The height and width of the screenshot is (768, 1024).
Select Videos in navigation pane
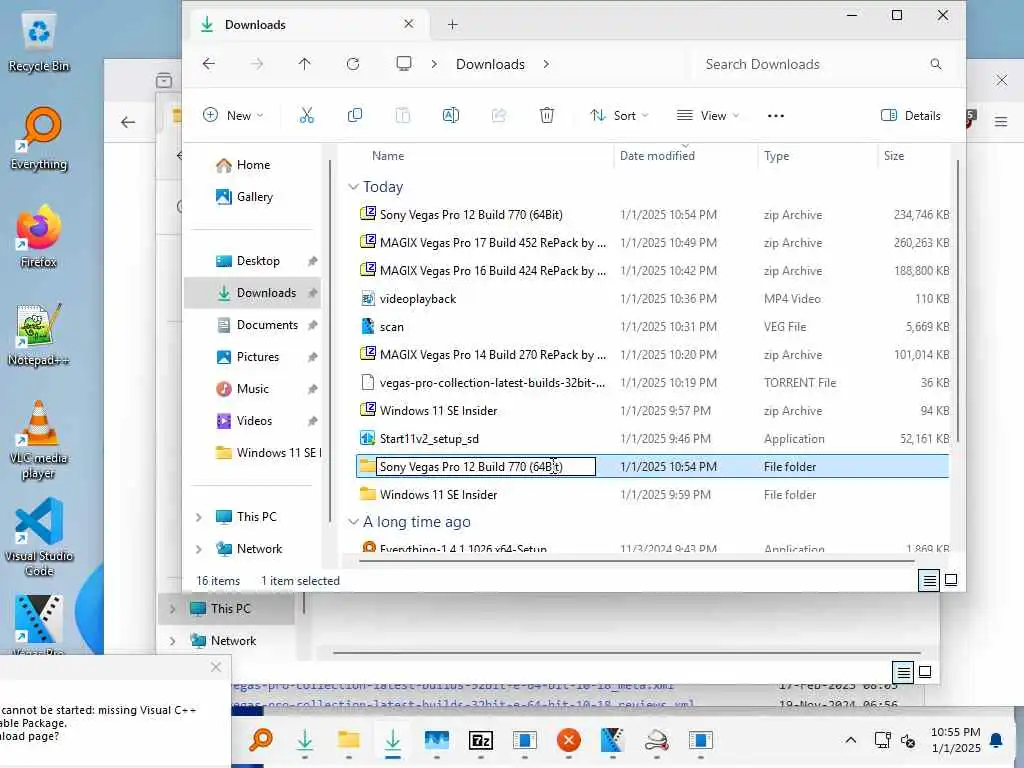click(x=254, y=421)
